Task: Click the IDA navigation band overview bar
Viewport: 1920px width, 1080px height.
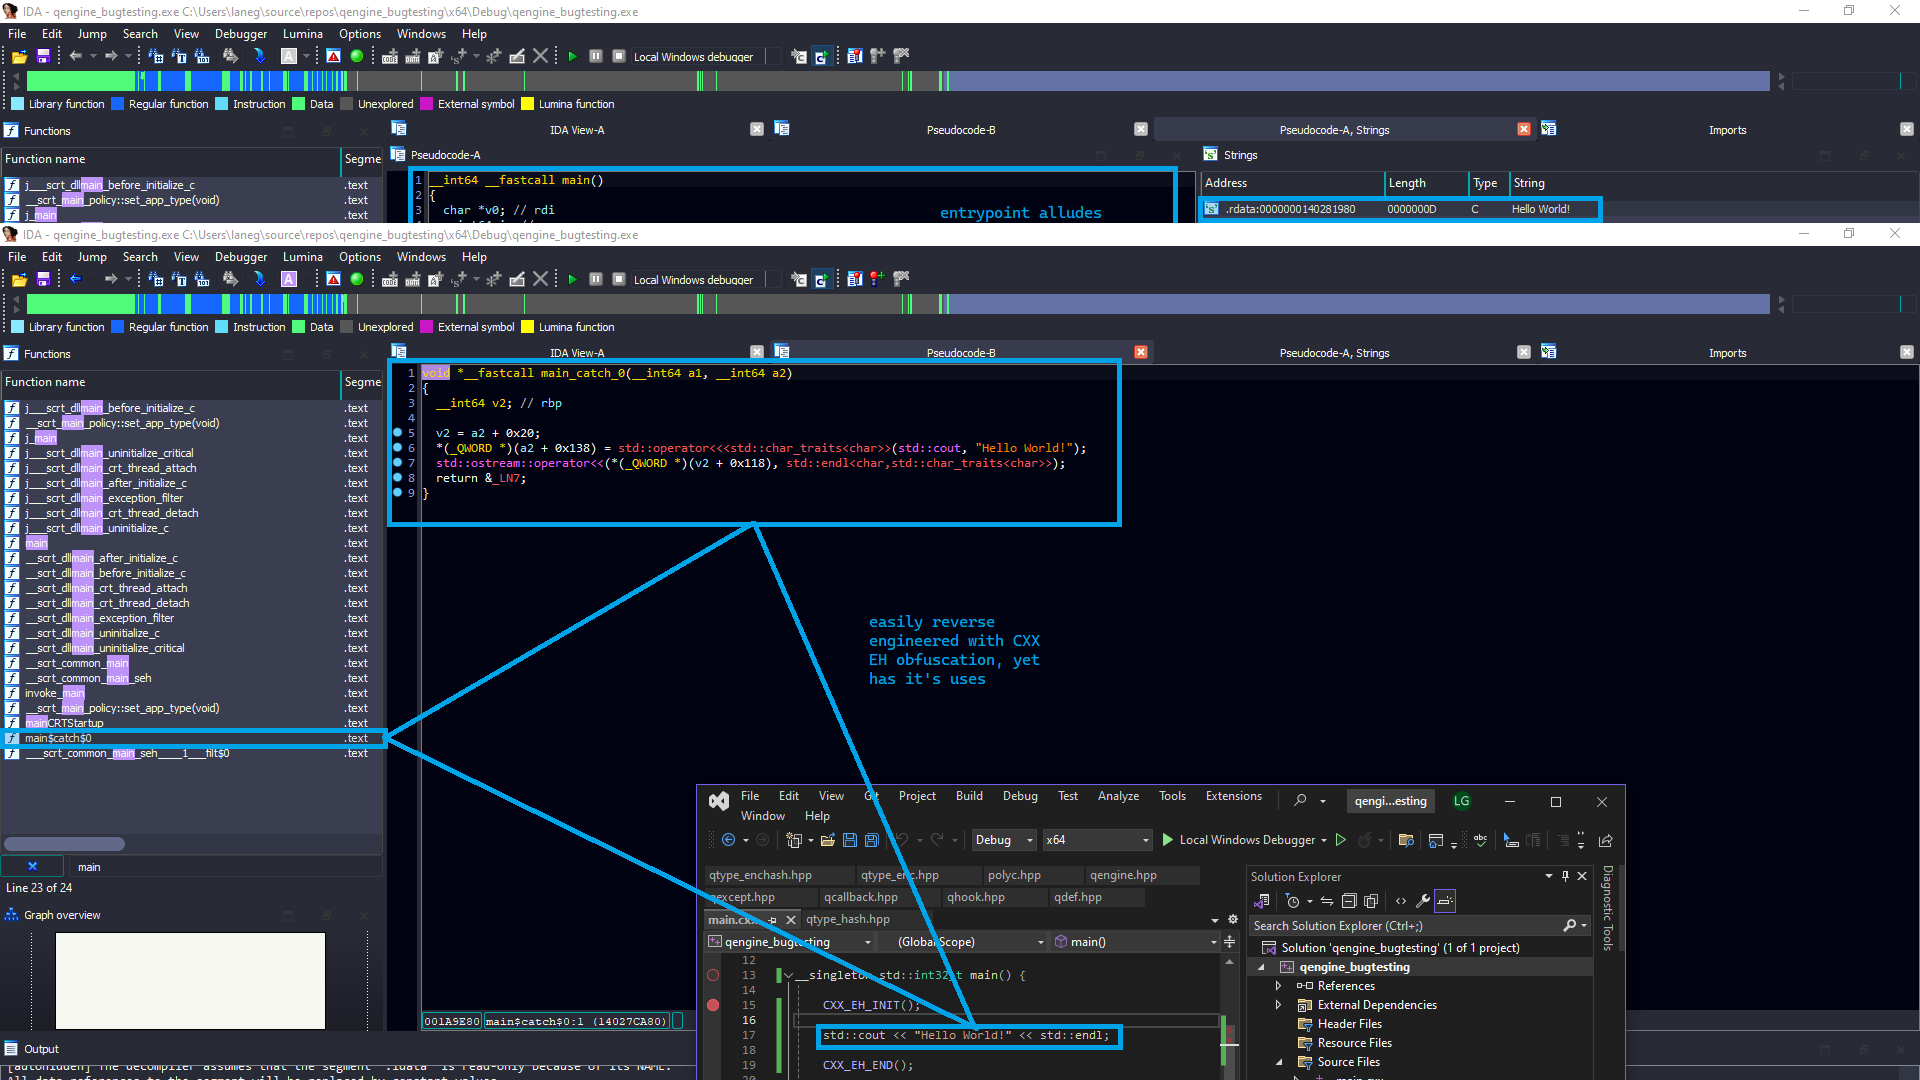Action: pos(900,304)
